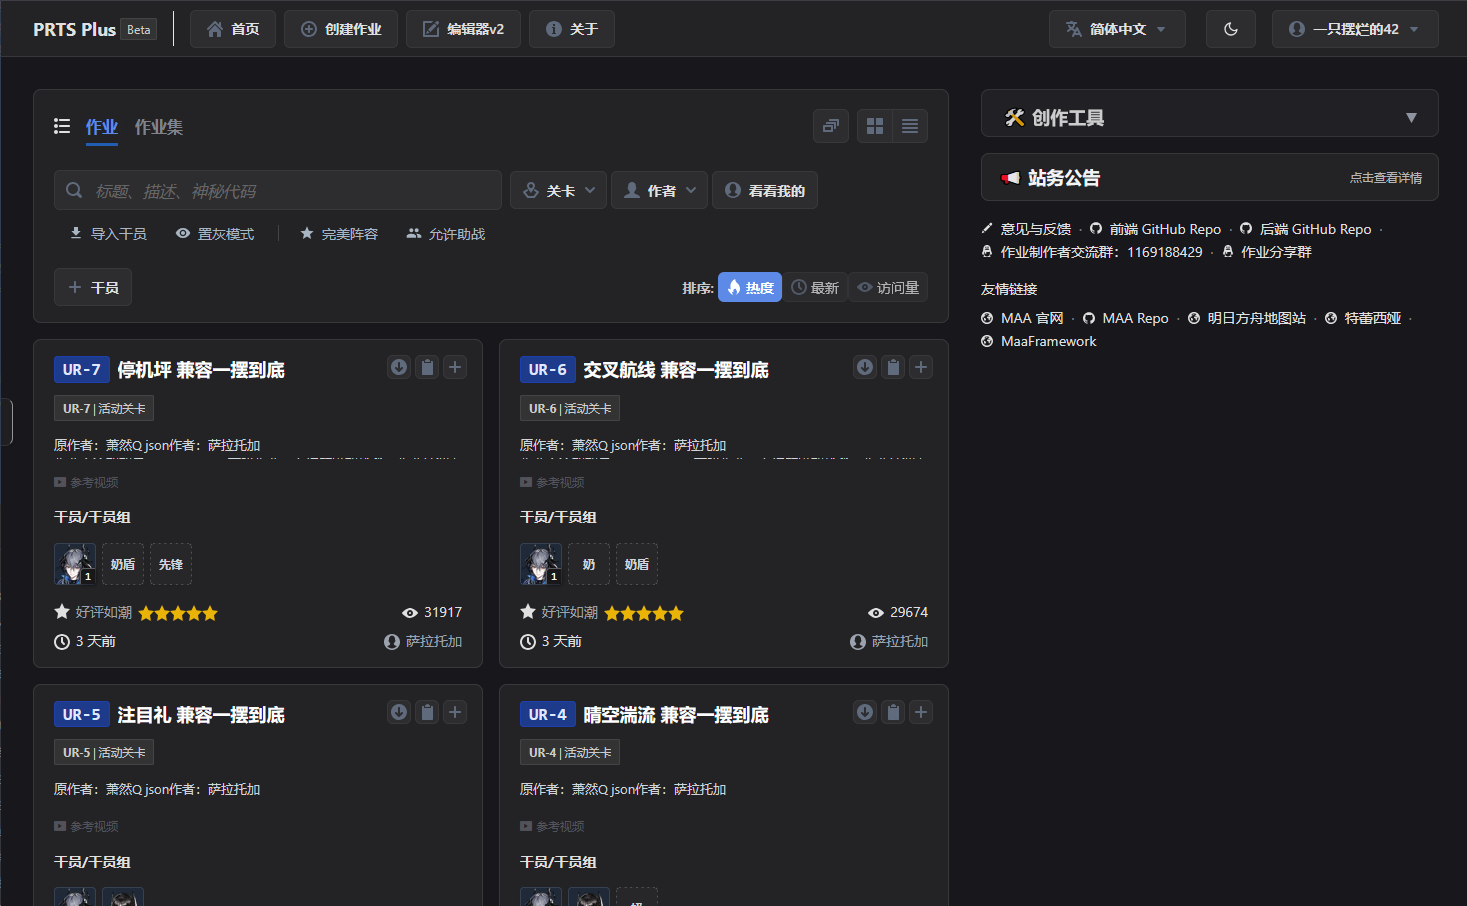Toggle dark mode moon icon
This screenshot has width=1467, height=906.
1231,29
